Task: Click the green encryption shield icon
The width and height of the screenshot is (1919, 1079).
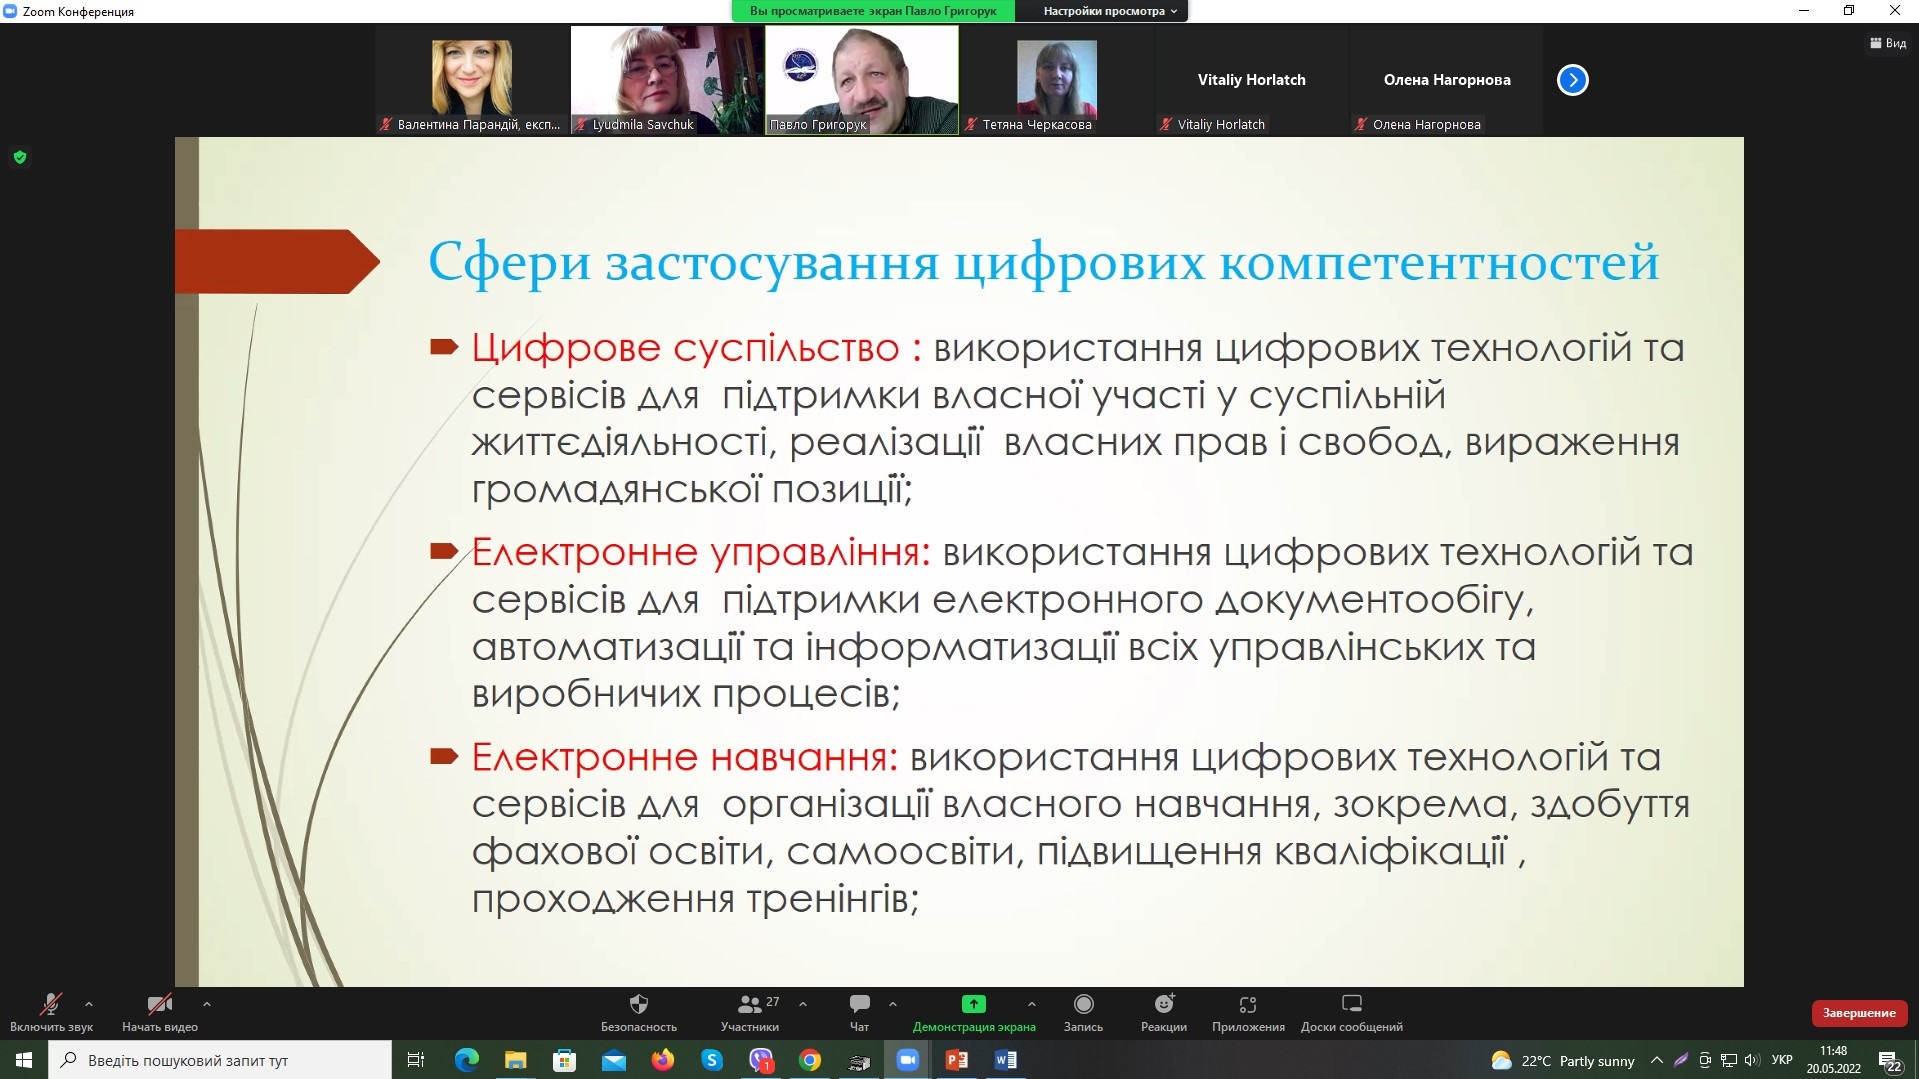Action: pos(20,157)
